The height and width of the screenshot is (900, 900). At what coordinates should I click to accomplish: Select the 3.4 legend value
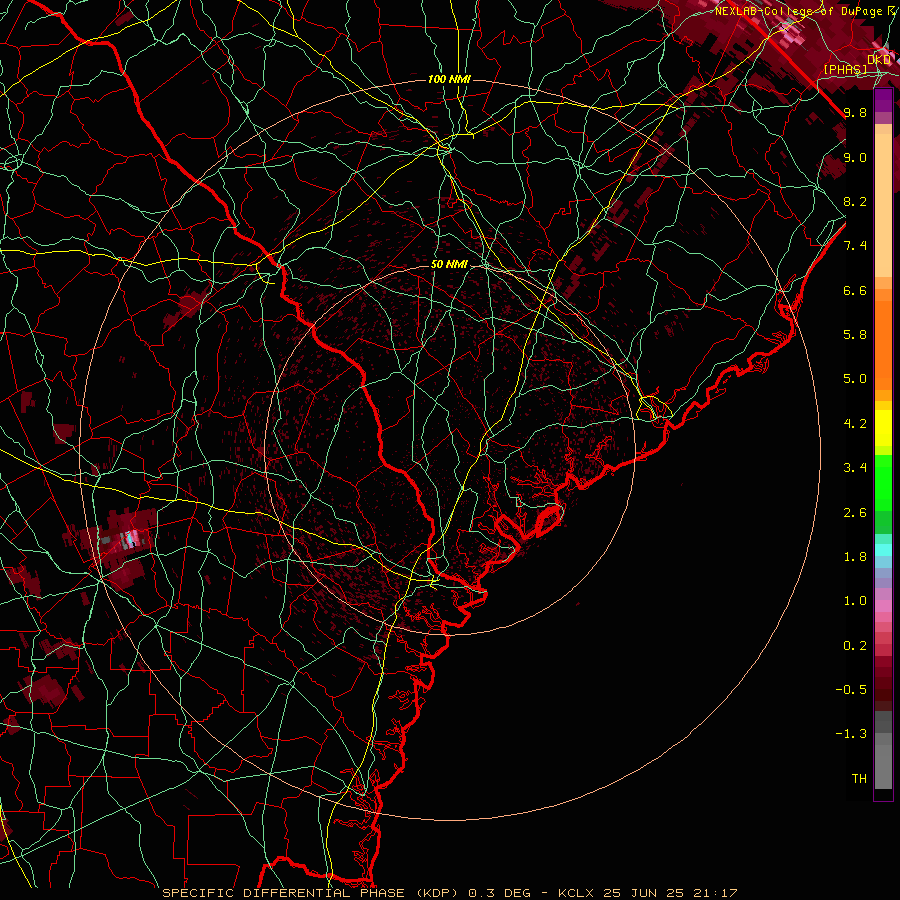tap(855, 468)
